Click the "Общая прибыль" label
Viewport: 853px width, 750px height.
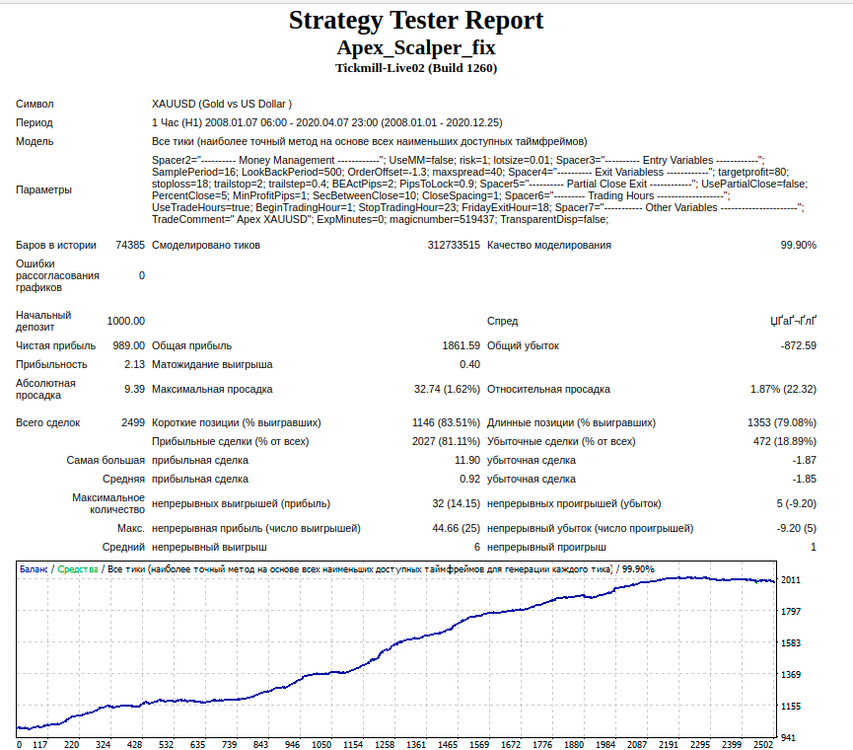coord(191,346)
